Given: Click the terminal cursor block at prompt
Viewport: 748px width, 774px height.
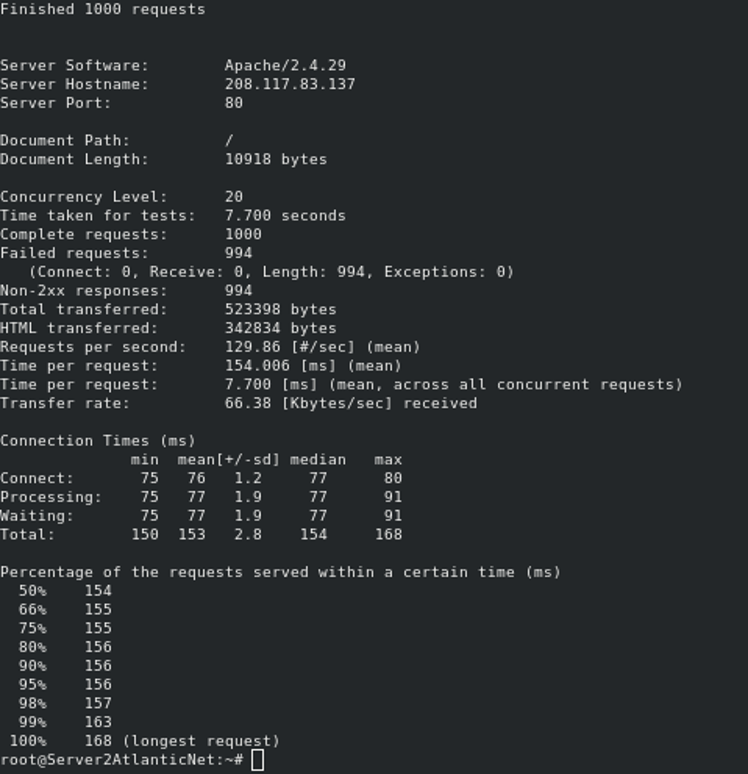Looking at the screenshot, I should pos(257,760).
